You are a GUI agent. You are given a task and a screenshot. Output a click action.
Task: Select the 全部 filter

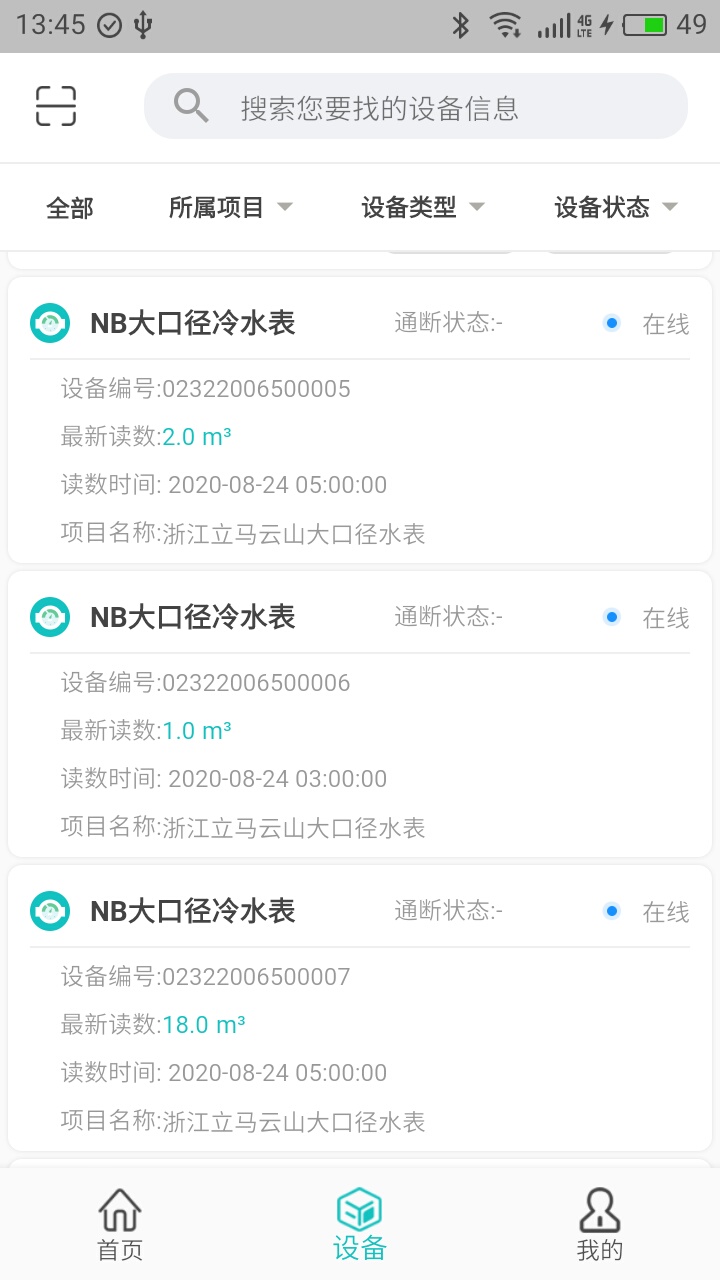(70, 208)
